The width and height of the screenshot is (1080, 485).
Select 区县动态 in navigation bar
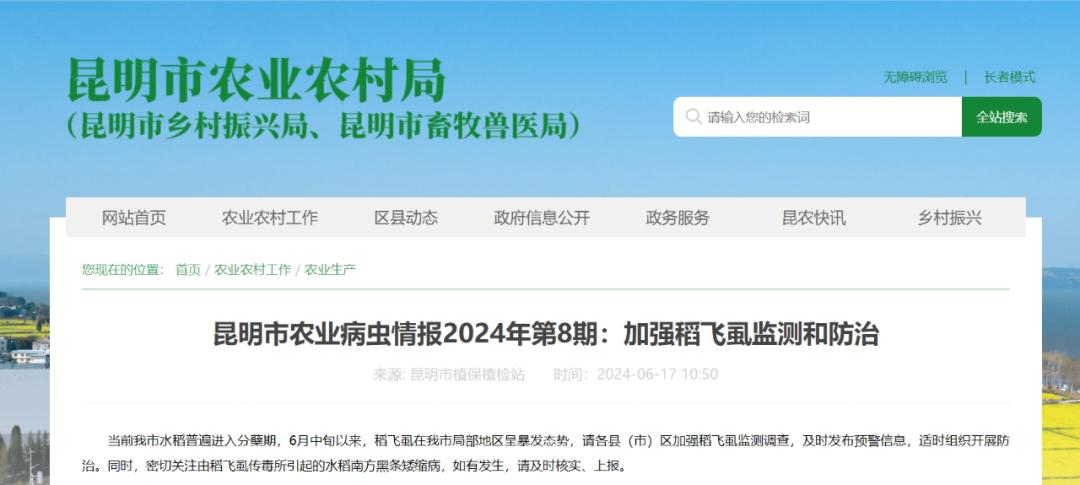(406, 218)
